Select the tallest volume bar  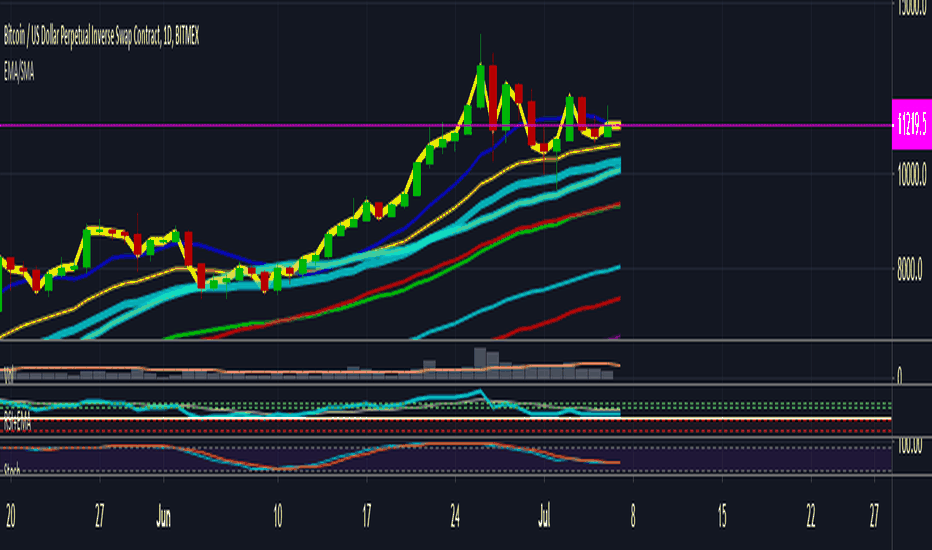point(480,364)
